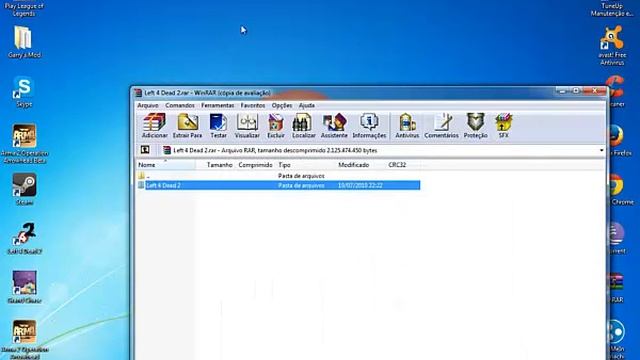Screen dimensions: 640x360
Task: Click the up-one-level folder button
Action: (145, 150)
